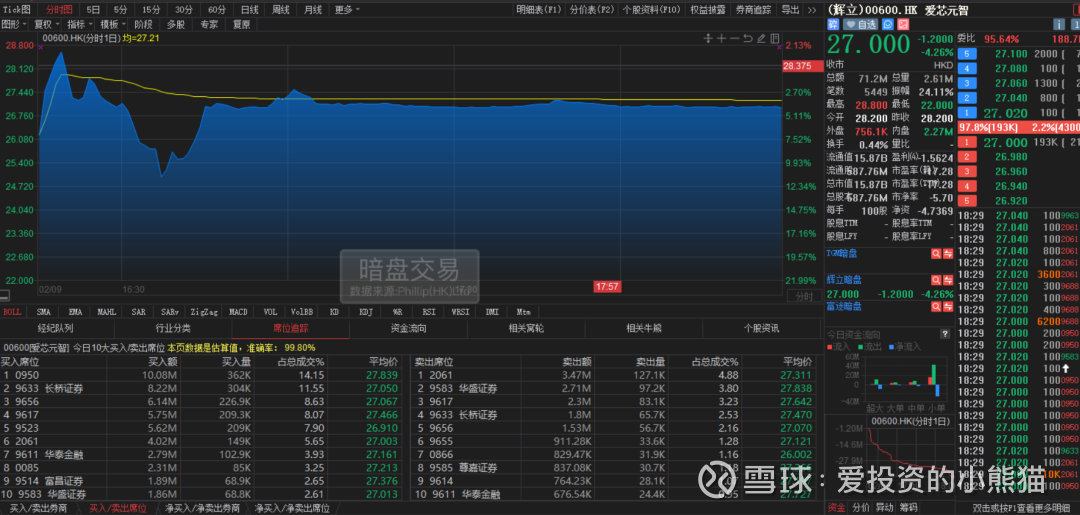Click the blue chat bubble icon
Screen dimensions: 1080x515
tap(887, 24)
